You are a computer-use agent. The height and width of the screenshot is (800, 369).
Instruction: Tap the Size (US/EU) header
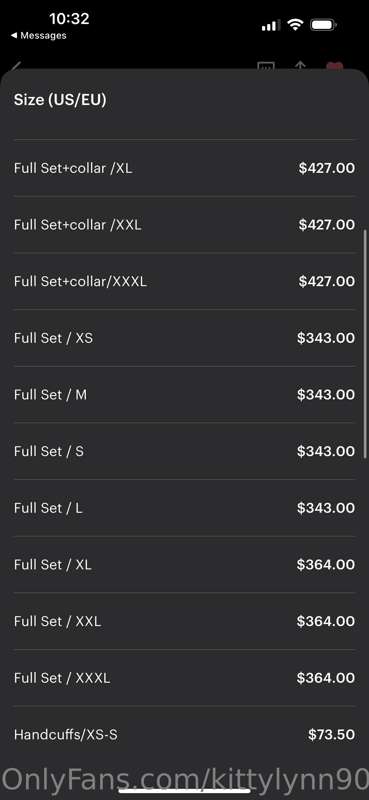point(60,99)
